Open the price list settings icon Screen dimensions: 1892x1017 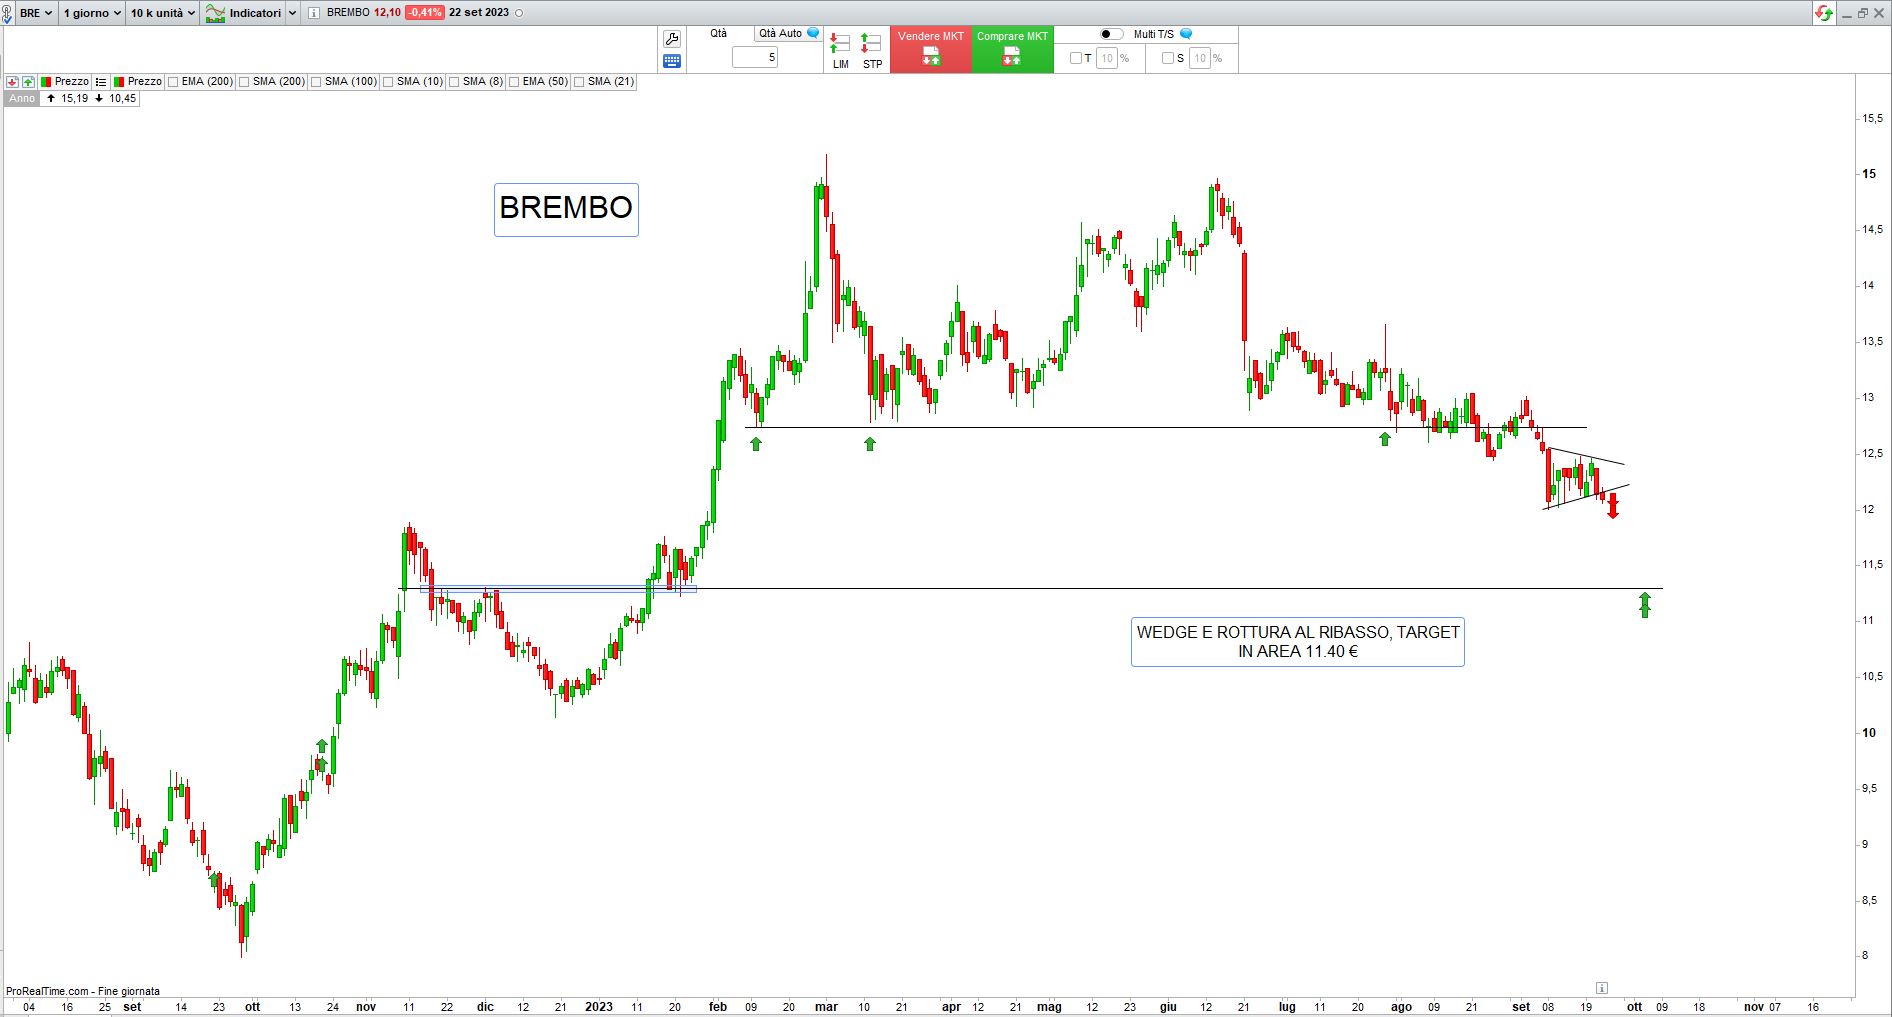(x=101, y=82)
